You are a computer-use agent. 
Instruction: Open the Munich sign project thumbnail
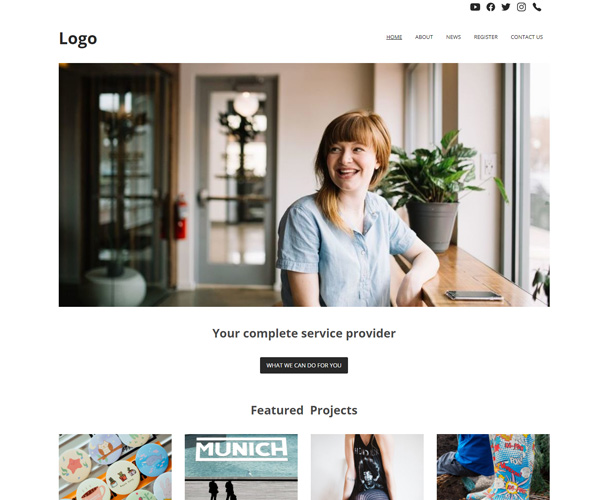coord(241,467)
